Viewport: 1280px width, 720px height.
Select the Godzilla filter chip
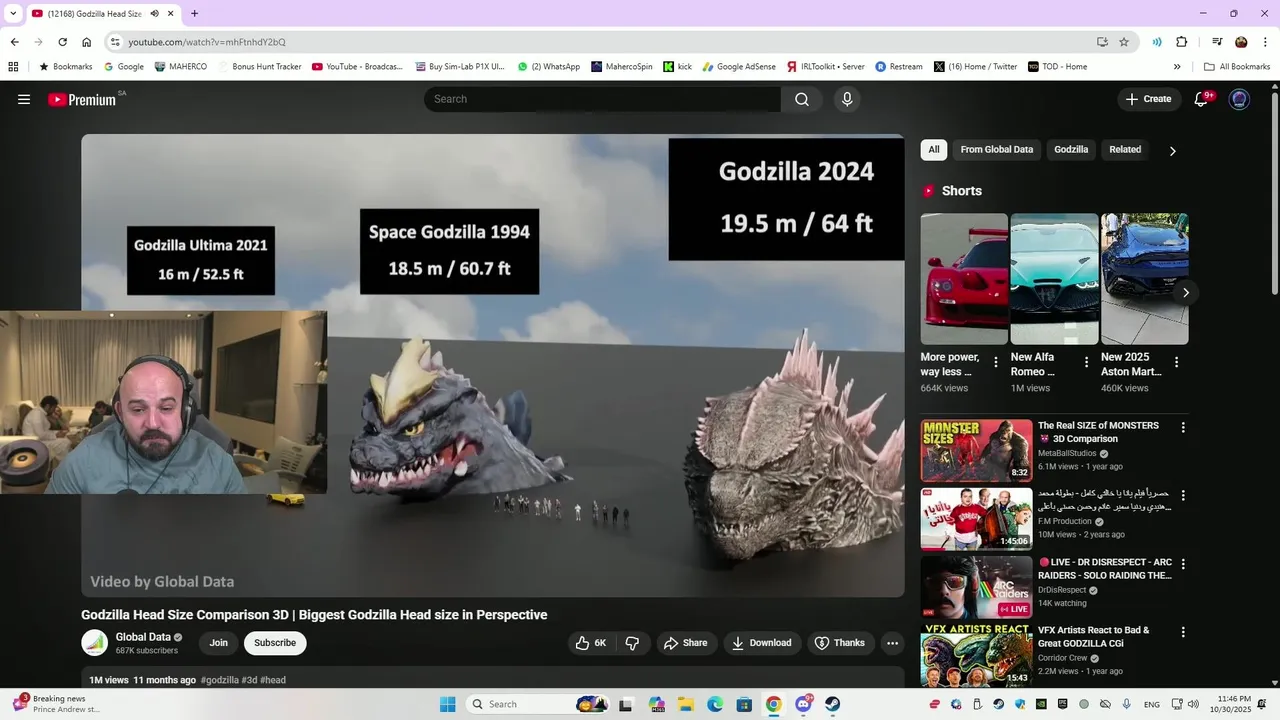(x=1071, y=150)
